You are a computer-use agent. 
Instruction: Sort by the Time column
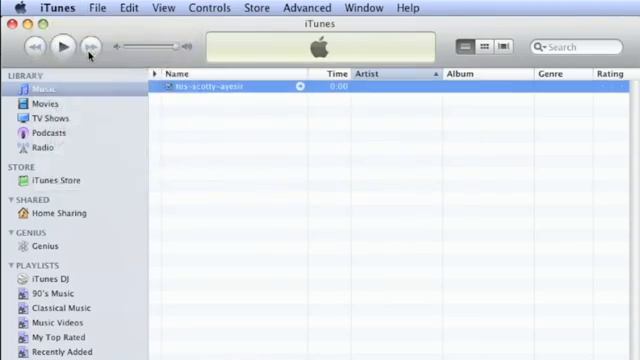tap(329, 74)
